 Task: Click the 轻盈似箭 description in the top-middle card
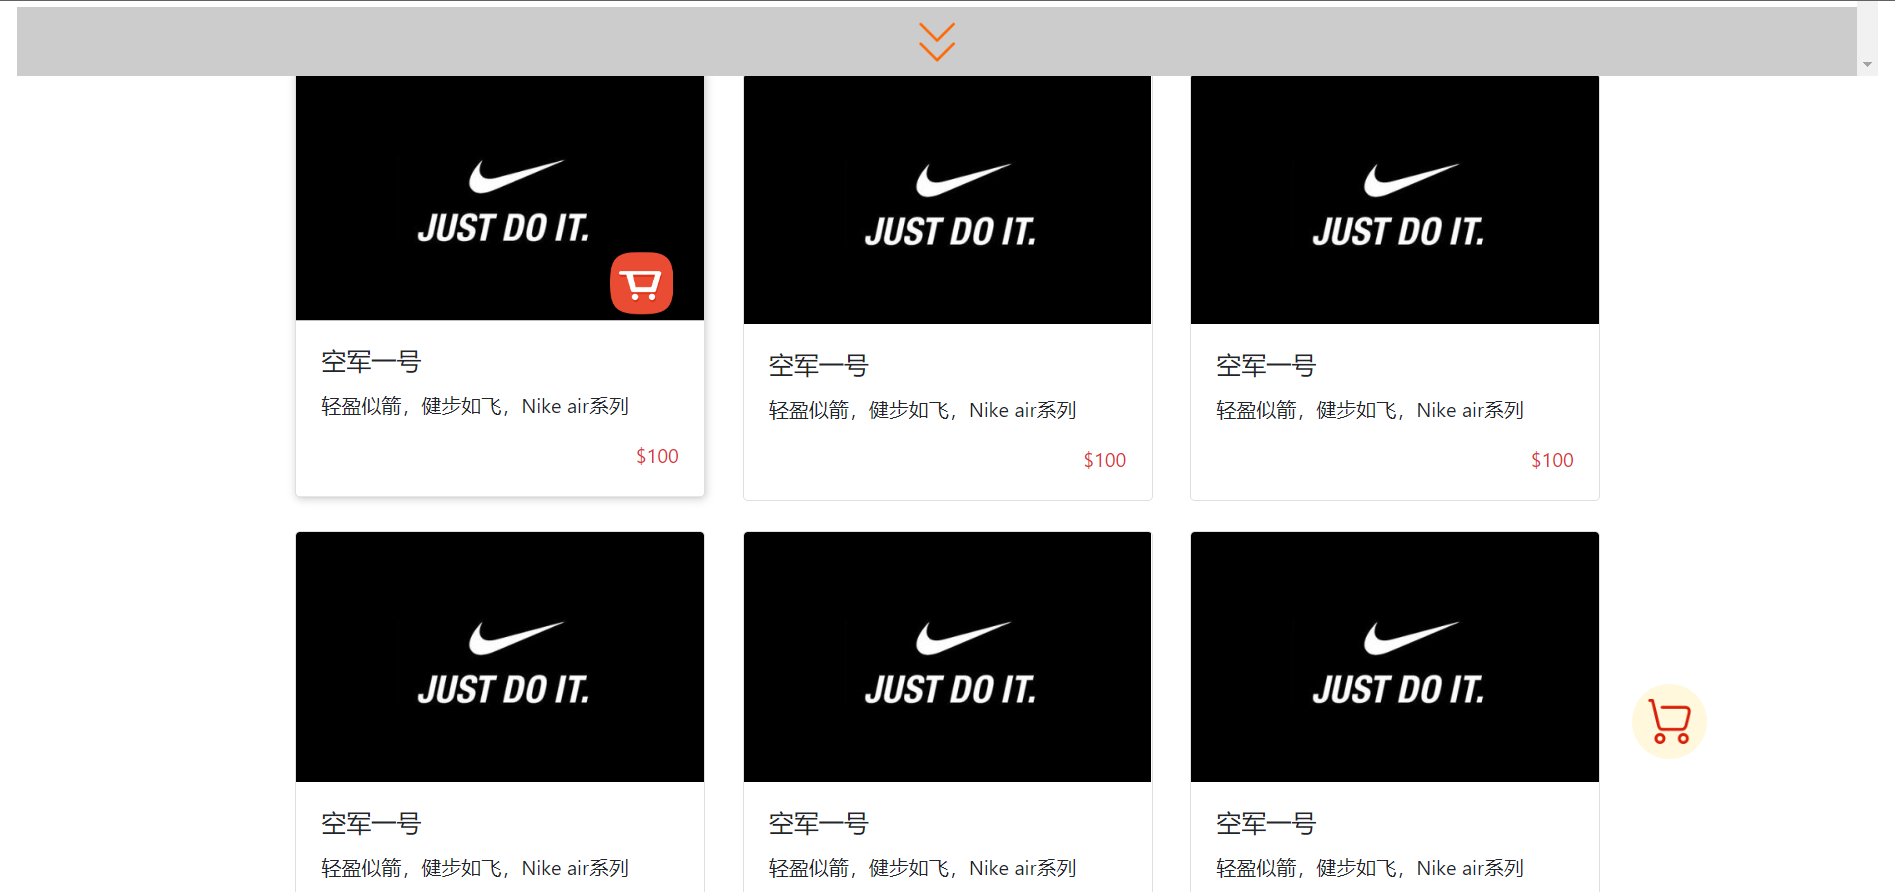[923, 410]
